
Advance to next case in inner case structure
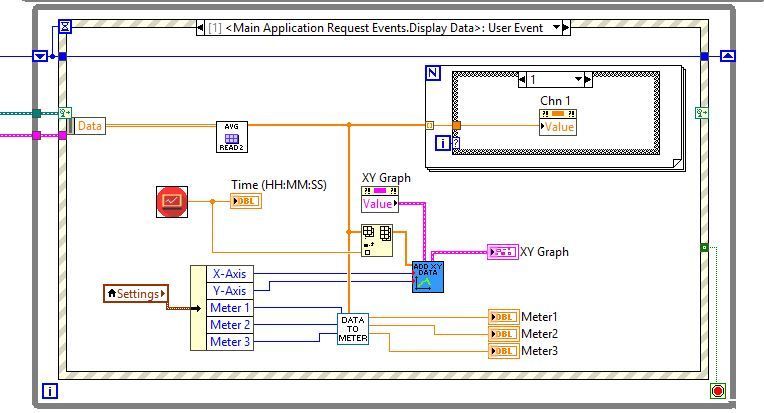(x=591, y=79)
